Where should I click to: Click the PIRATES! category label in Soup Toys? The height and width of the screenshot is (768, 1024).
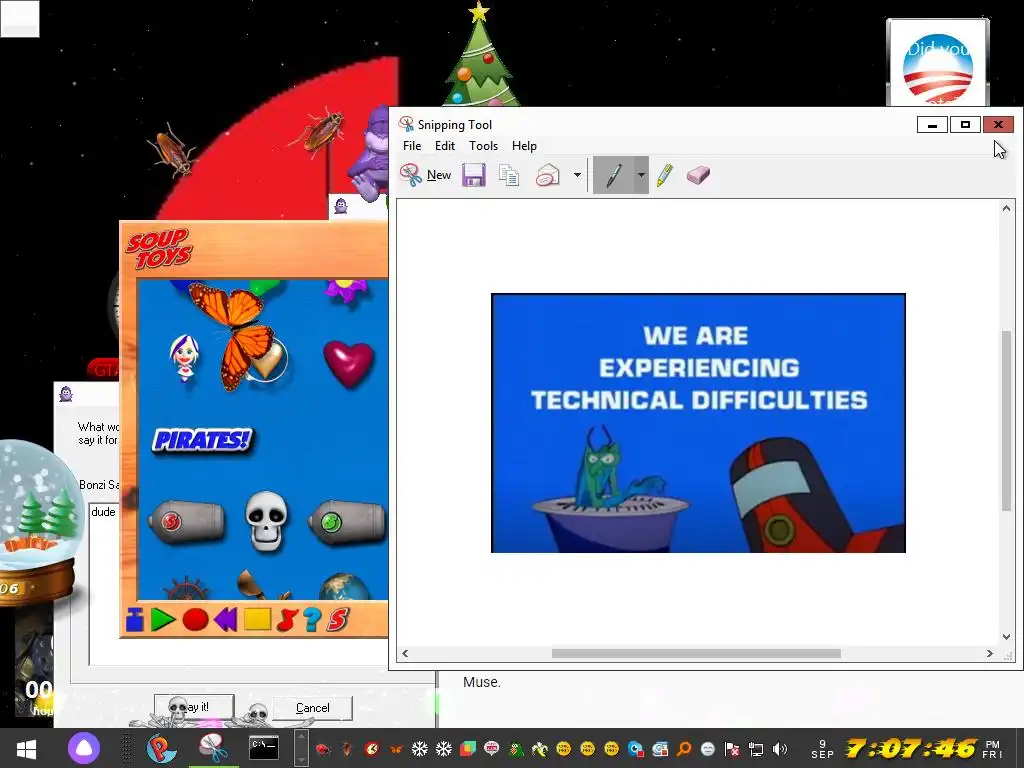pyautogui.click(x=202, y=440)
